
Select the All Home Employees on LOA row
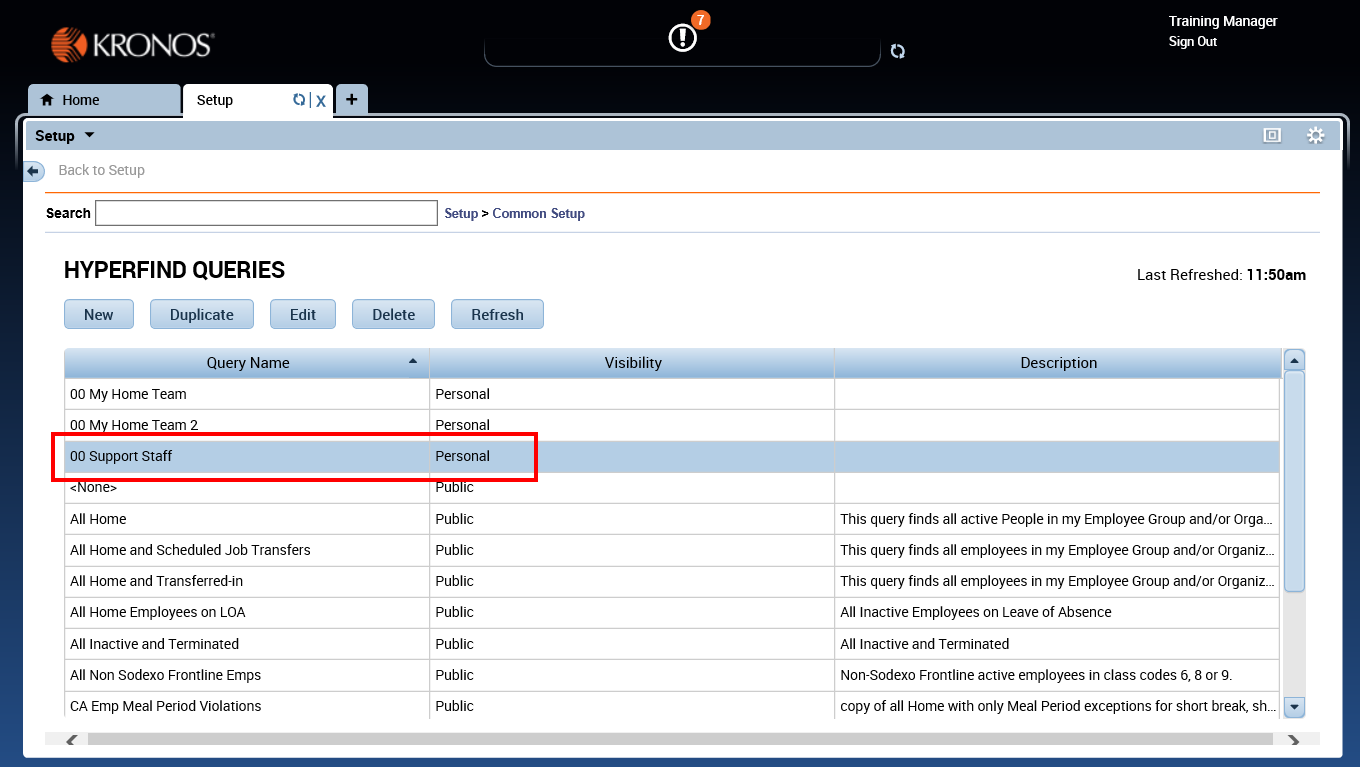point(157,612)
